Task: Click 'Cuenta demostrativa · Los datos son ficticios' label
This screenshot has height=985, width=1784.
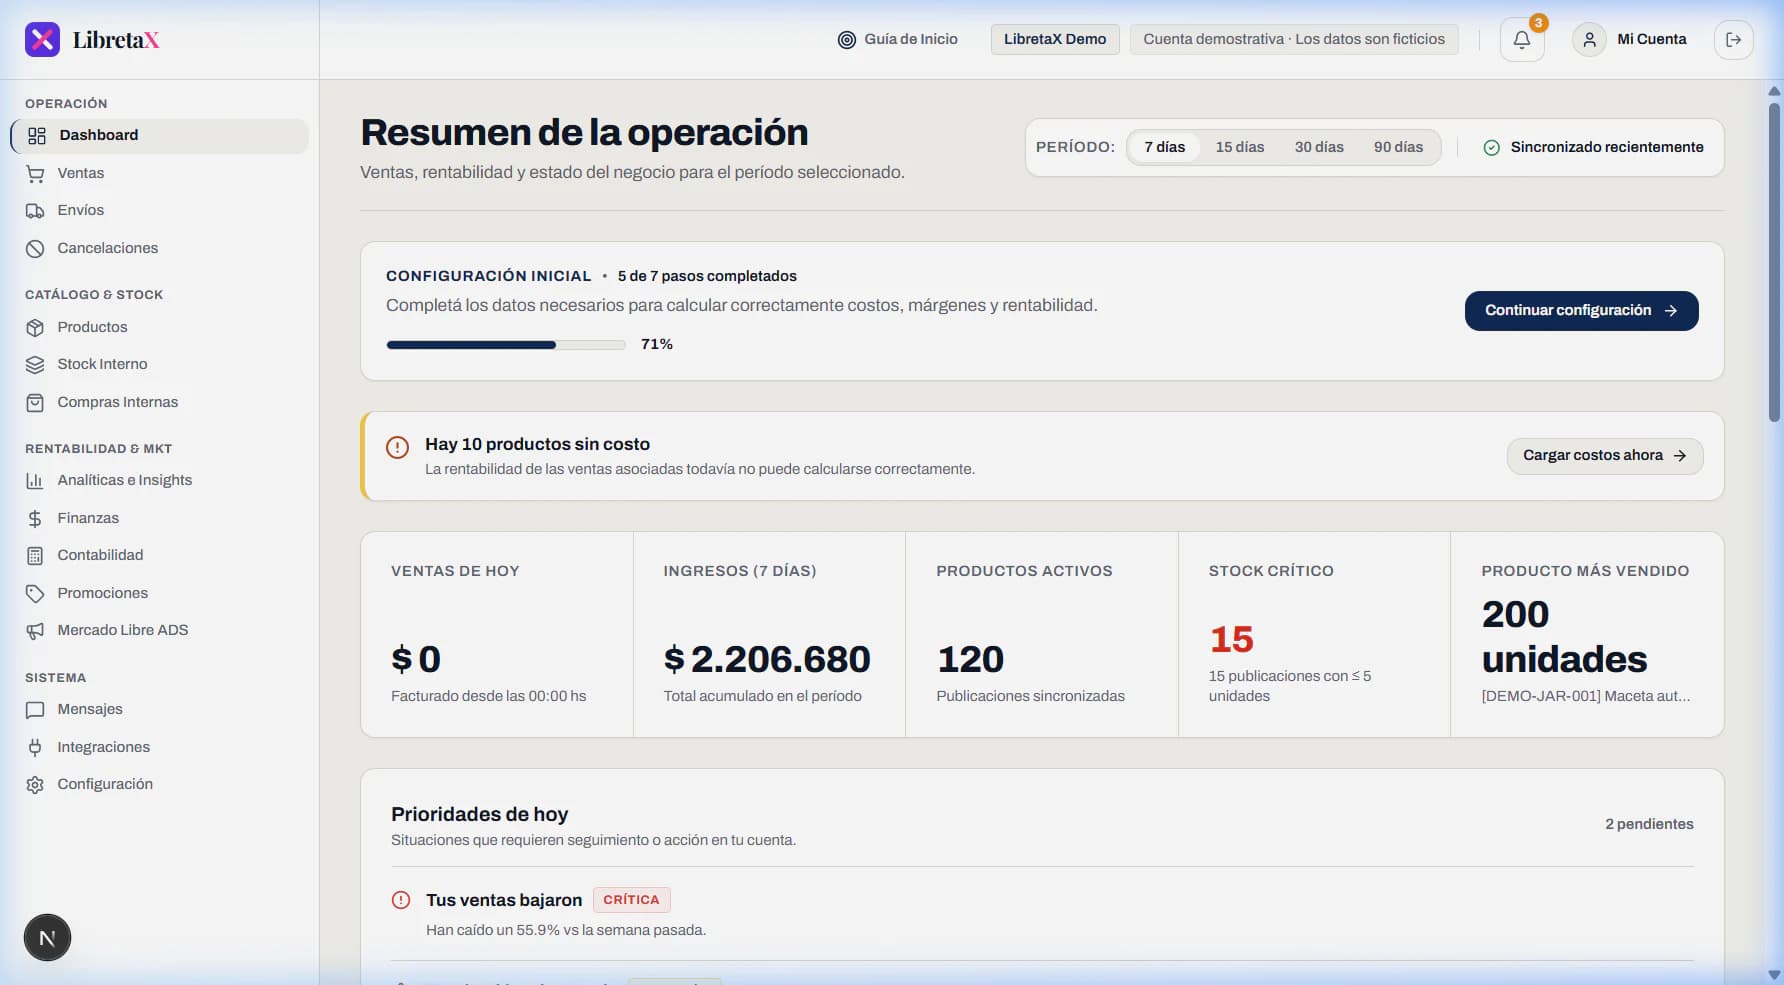Action: (1294, 40)
